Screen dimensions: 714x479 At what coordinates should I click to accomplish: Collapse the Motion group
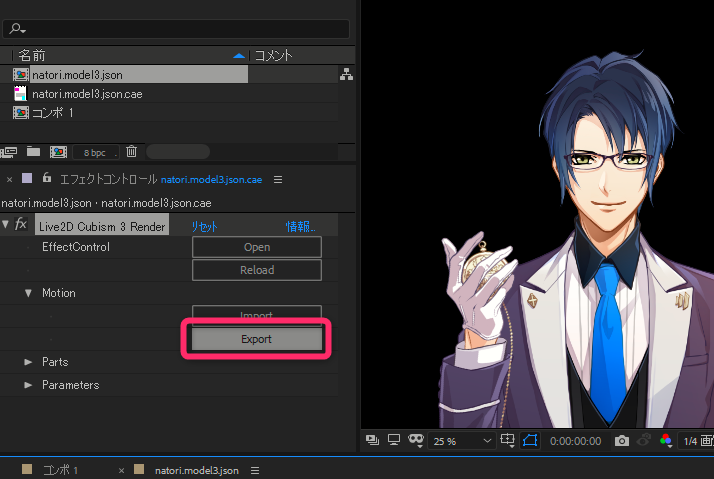tap(28, 293)
